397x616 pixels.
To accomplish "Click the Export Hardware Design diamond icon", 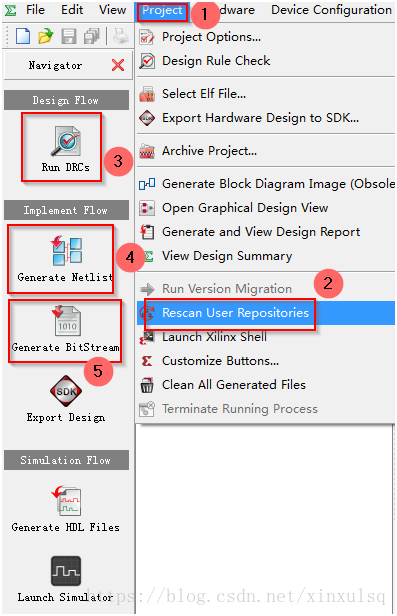I will (x=147, y=118).
